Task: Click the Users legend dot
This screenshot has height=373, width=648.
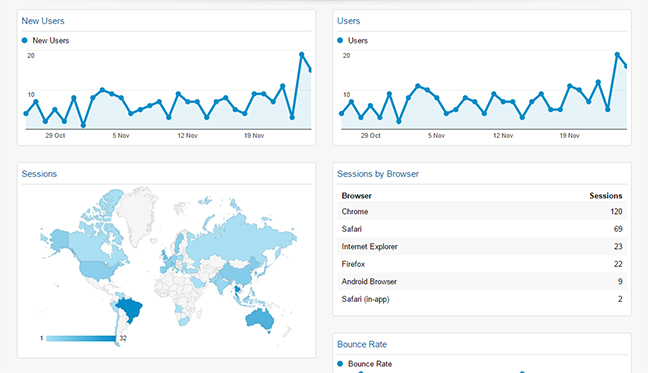Action: pyautogui.click(x=340, y=40)
